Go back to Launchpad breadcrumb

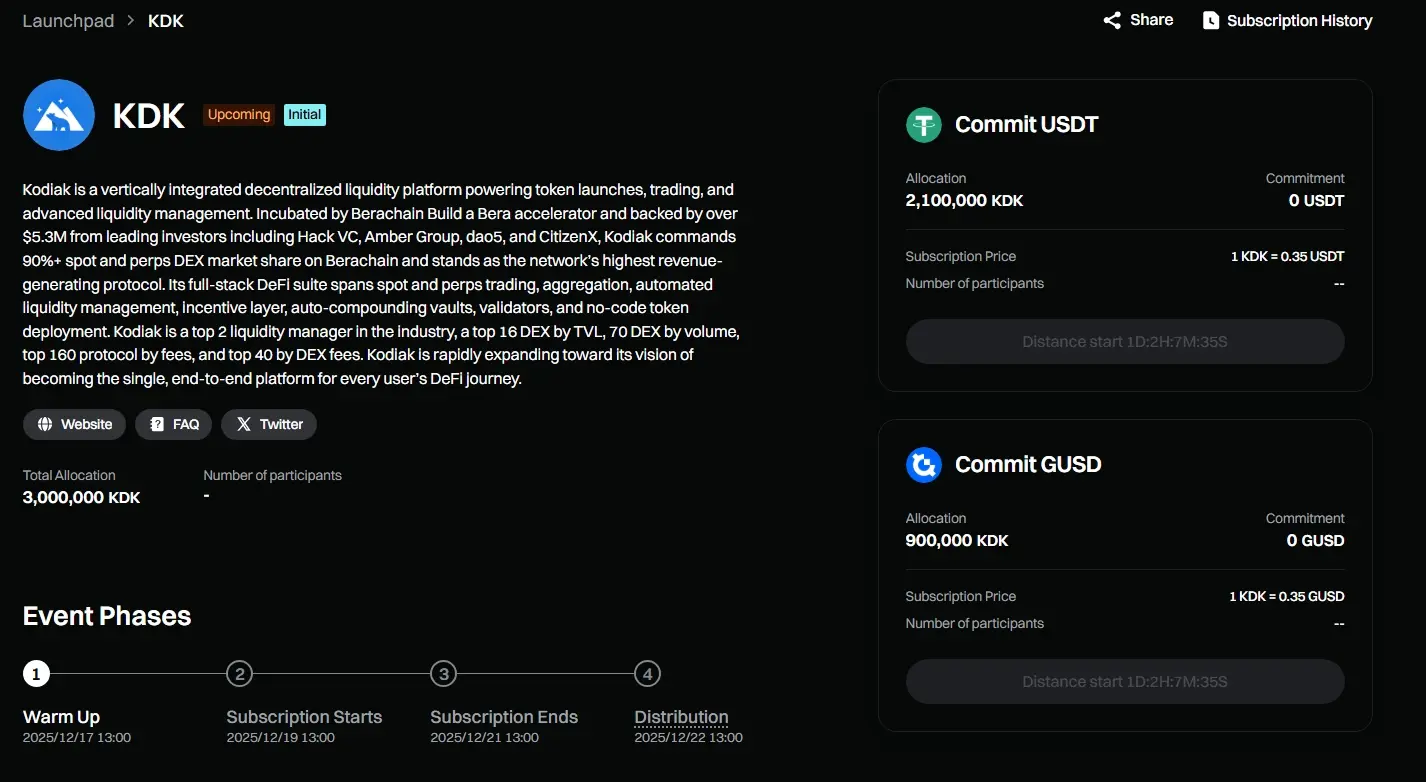[68, 21]
